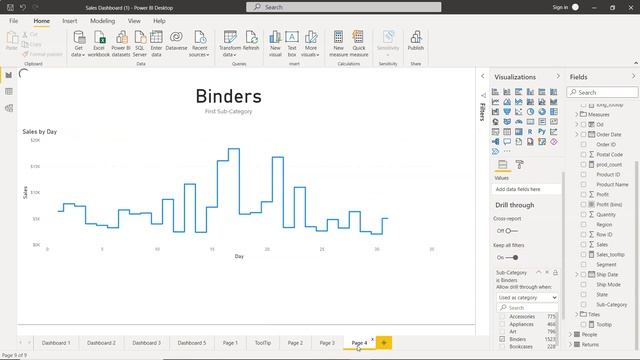
Task: Open Power BI datasets
Action: (x=121, y=43)
